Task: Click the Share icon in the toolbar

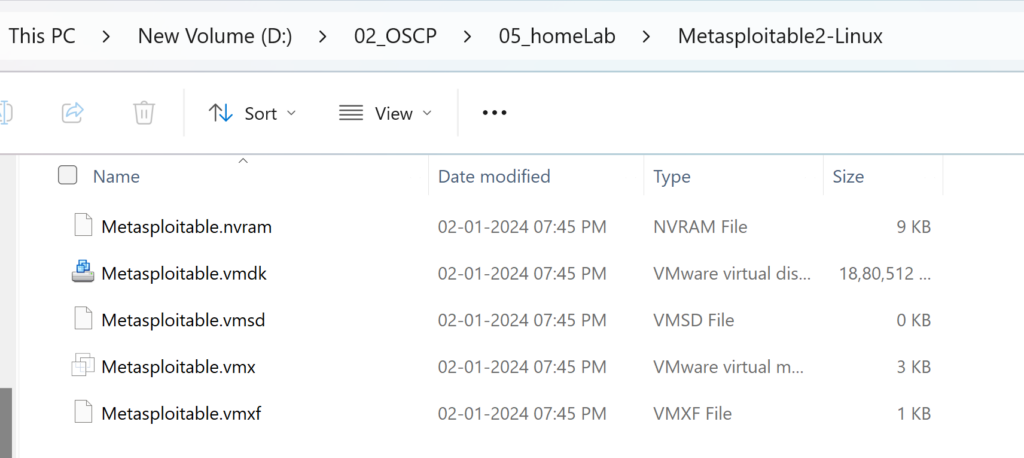Action: (73, 113)
